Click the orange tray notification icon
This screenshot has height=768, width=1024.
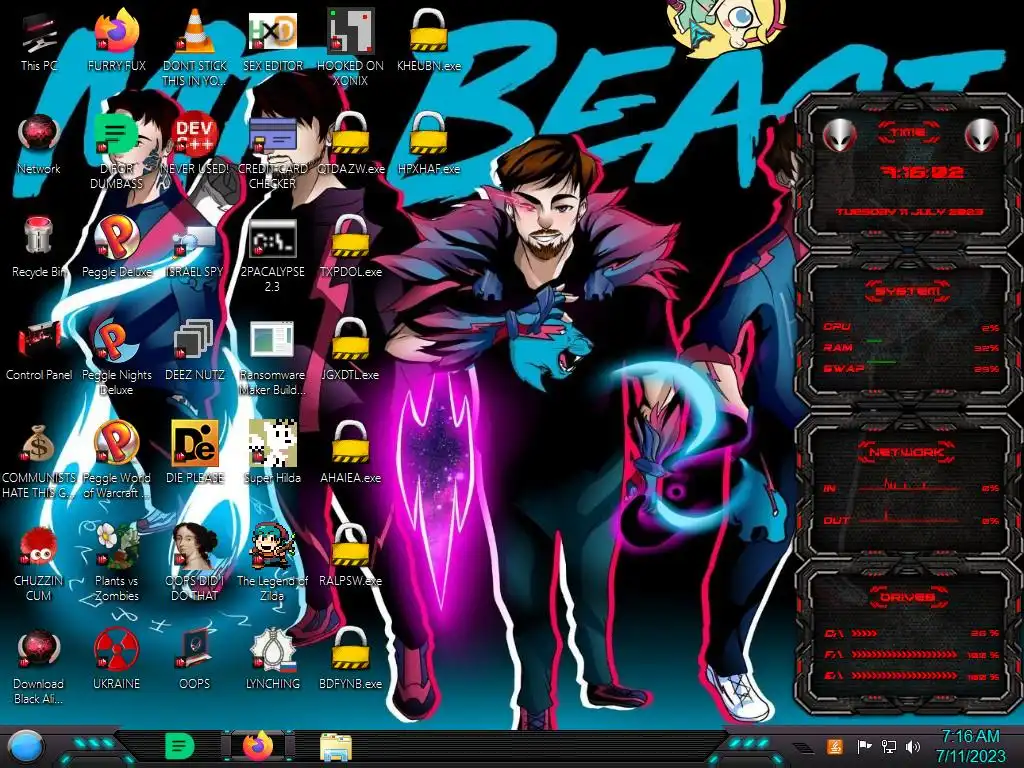pyautogui.click(x=835, y=746)
